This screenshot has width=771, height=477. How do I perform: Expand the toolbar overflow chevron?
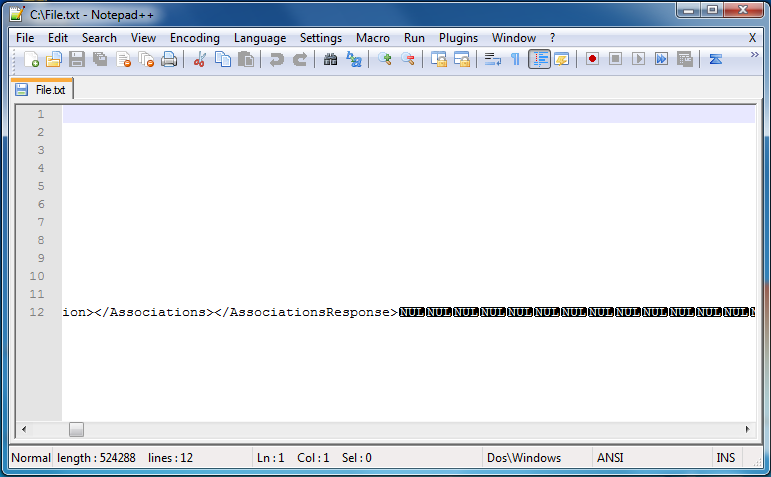(754, 57)
